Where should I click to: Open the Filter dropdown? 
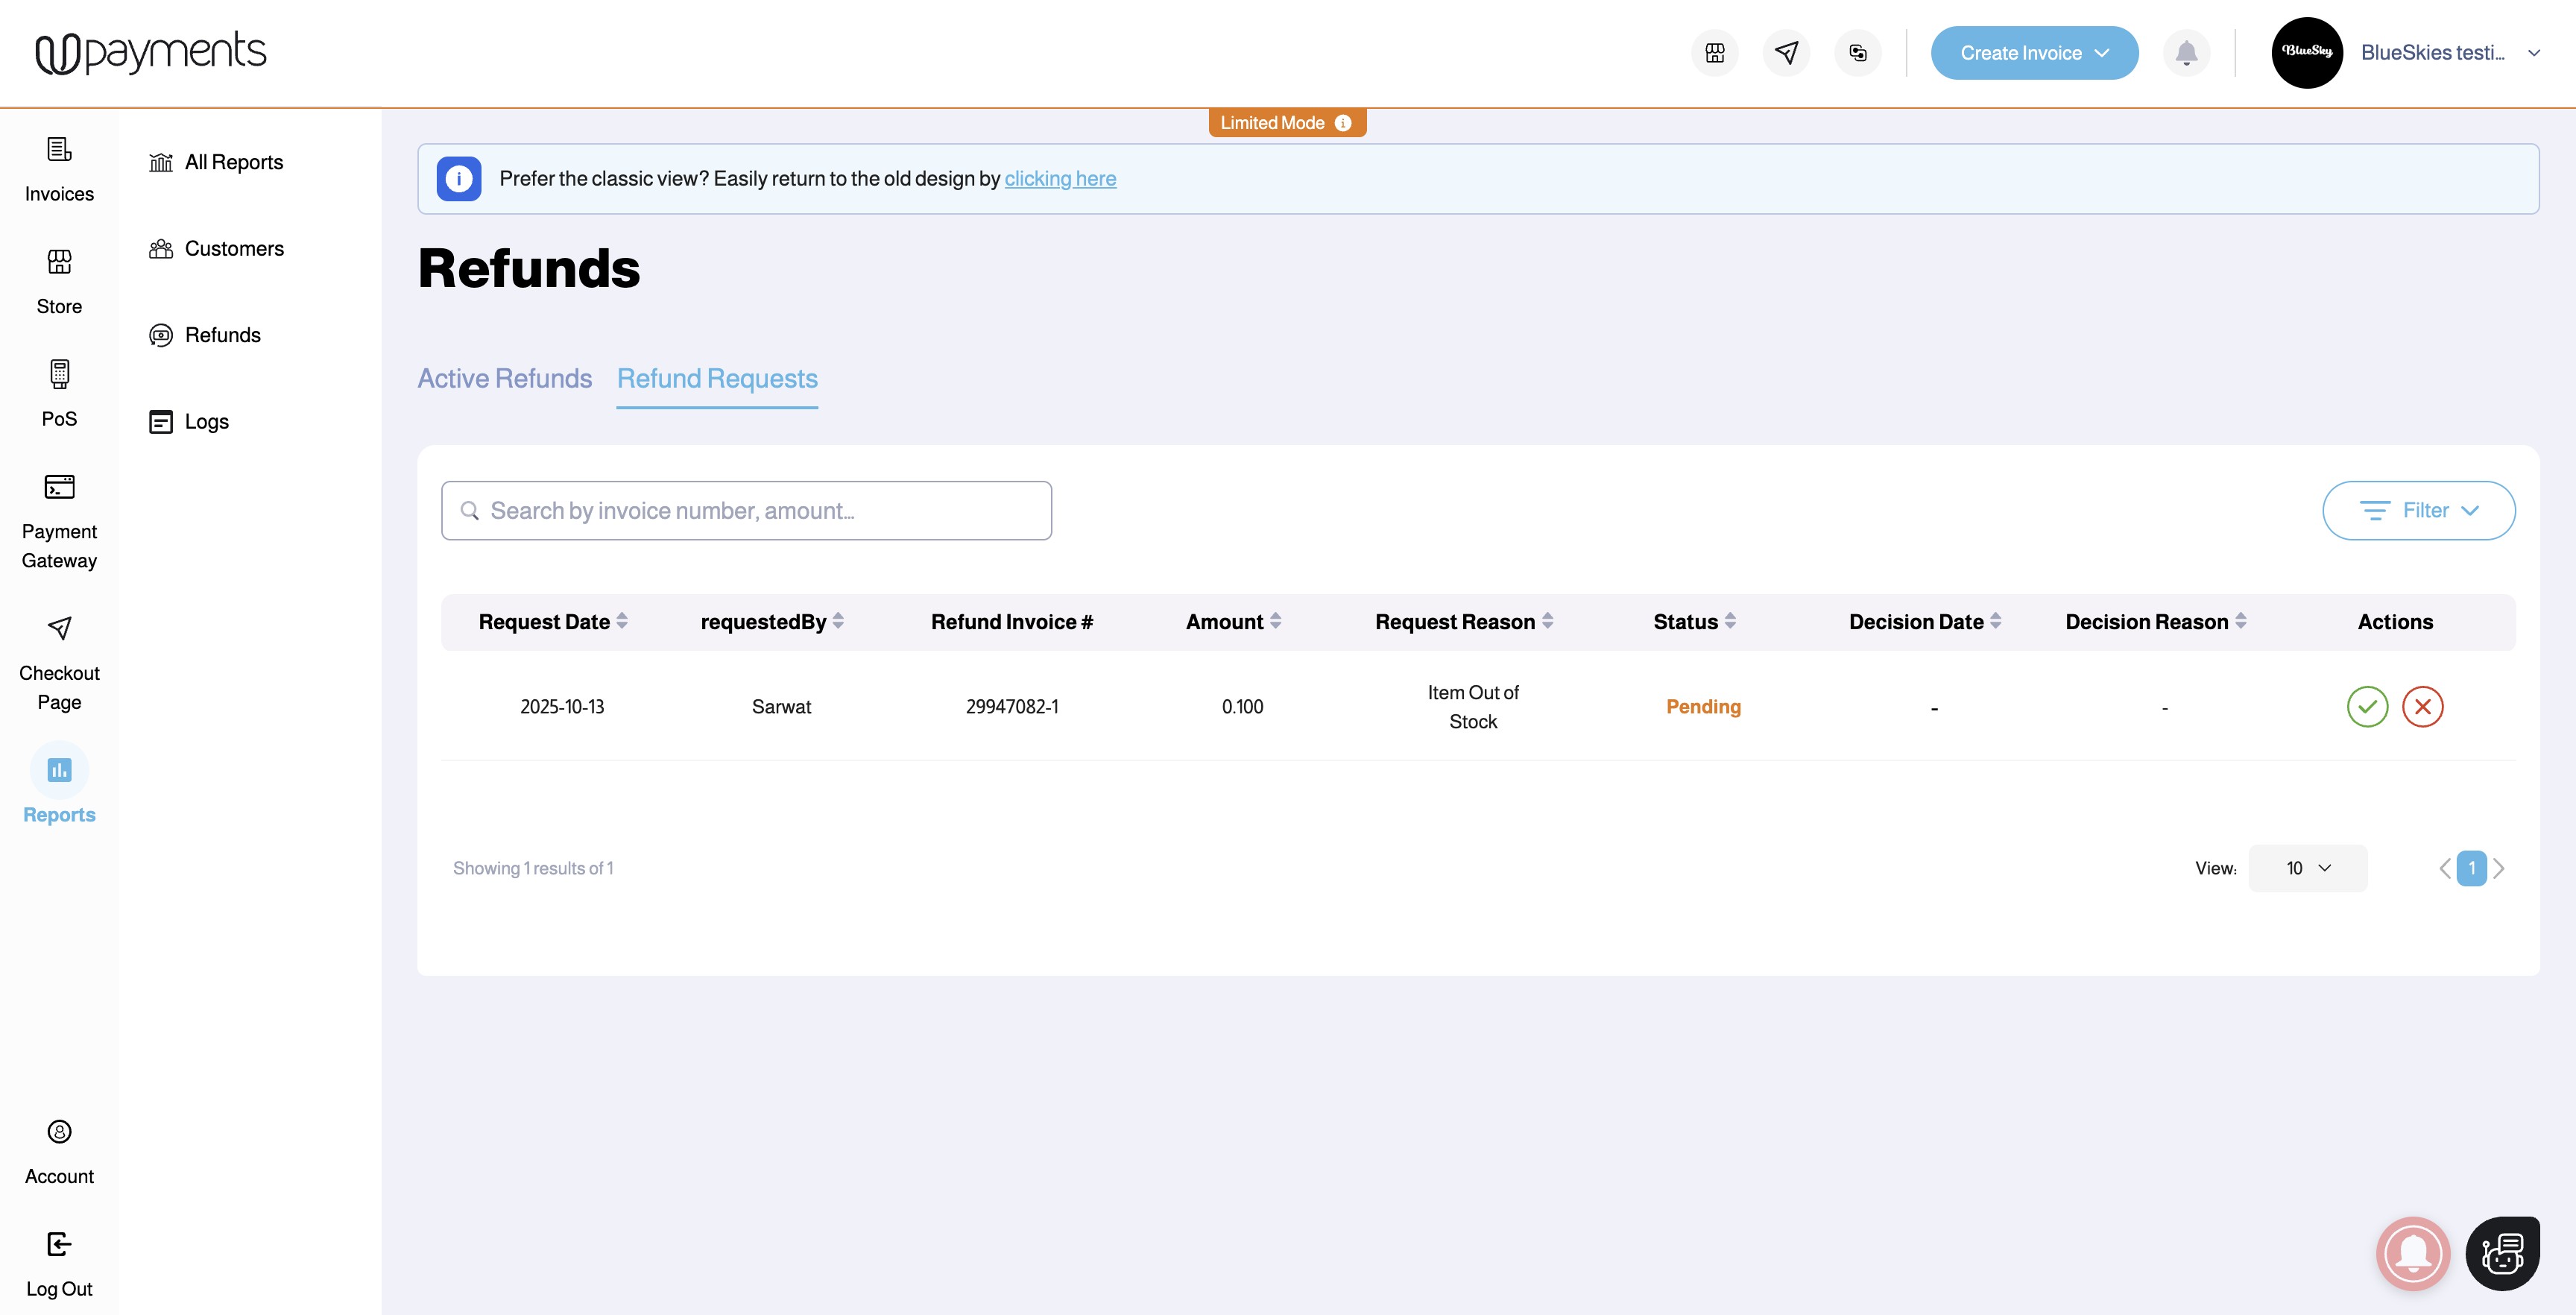[x=2418, y=510]
